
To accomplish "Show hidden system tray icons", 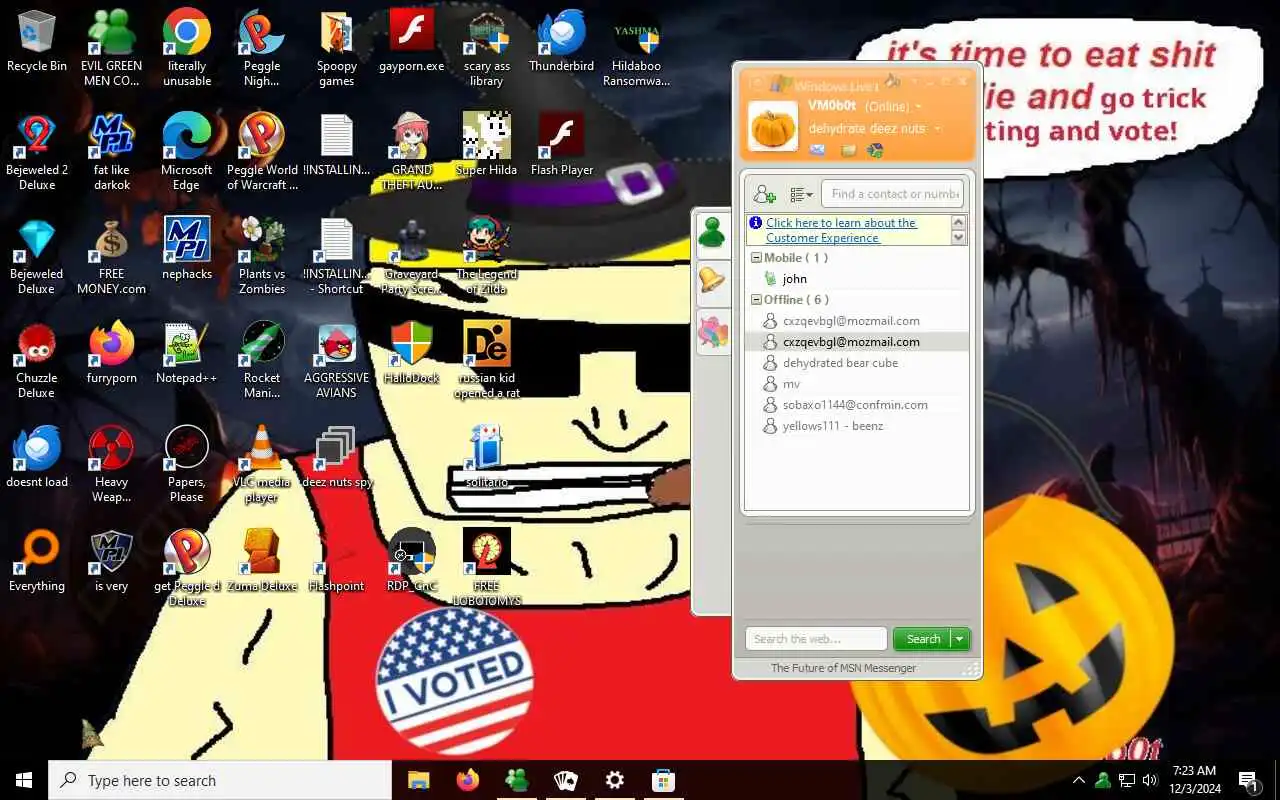I will click(x=1078, y=780).
